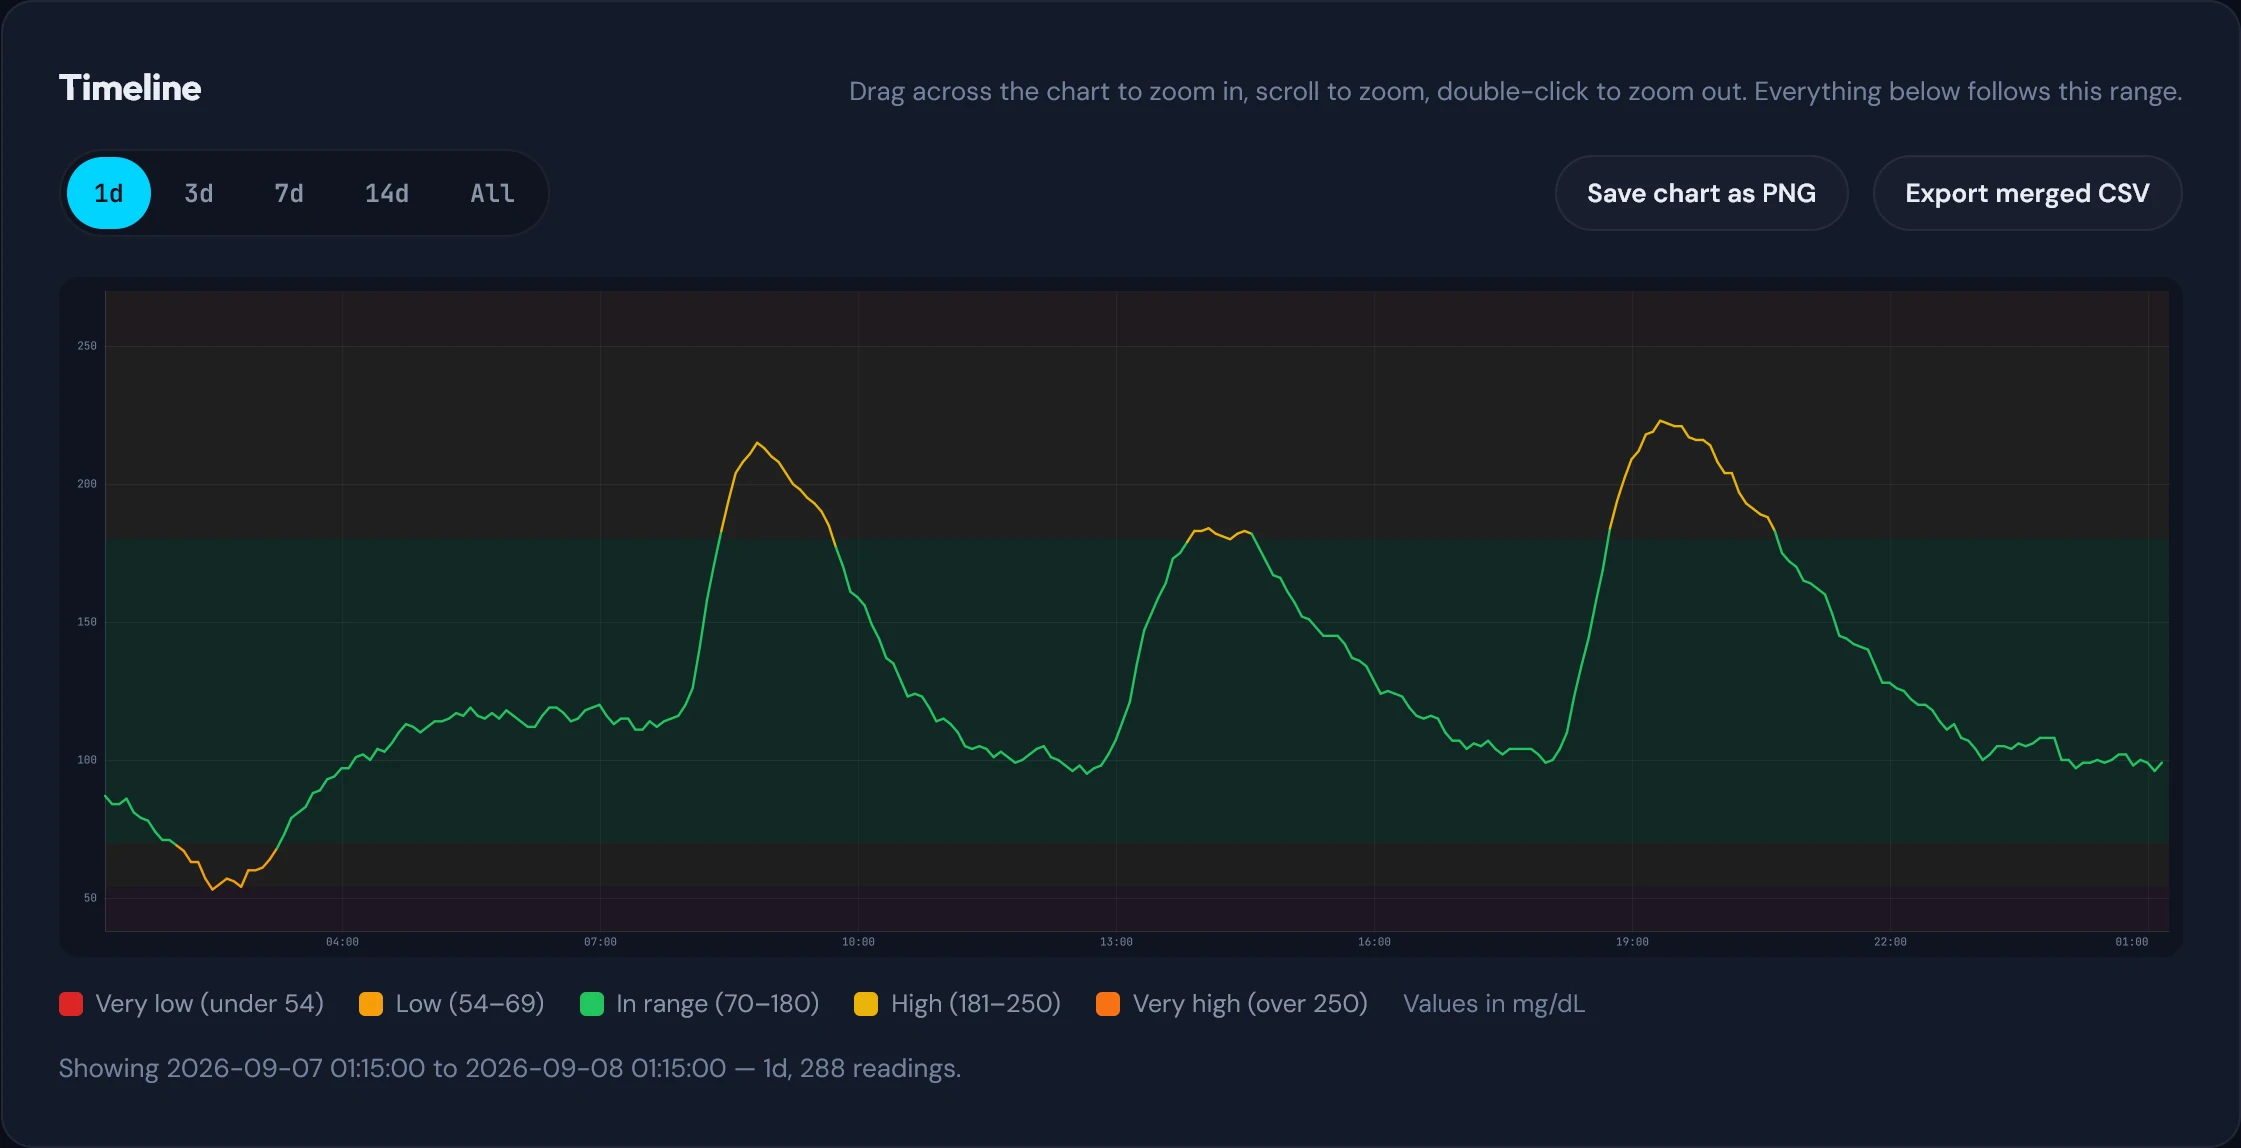2241x1148 pixels.
Task: Choose the 14d time range
Action: [x=386, y=193]
